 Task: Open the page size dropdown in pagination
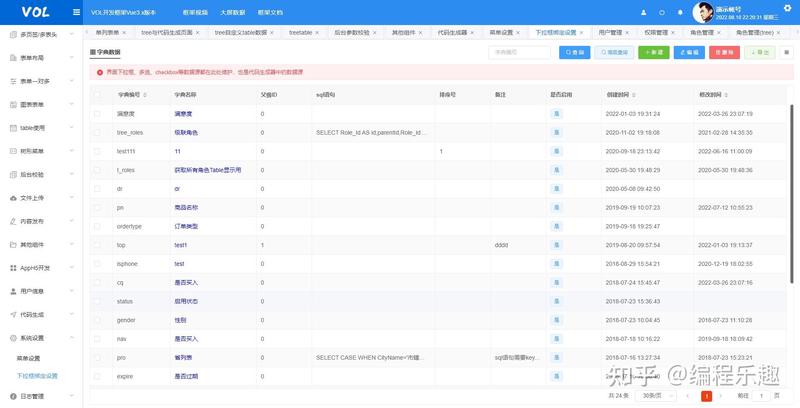pos(658,396)
